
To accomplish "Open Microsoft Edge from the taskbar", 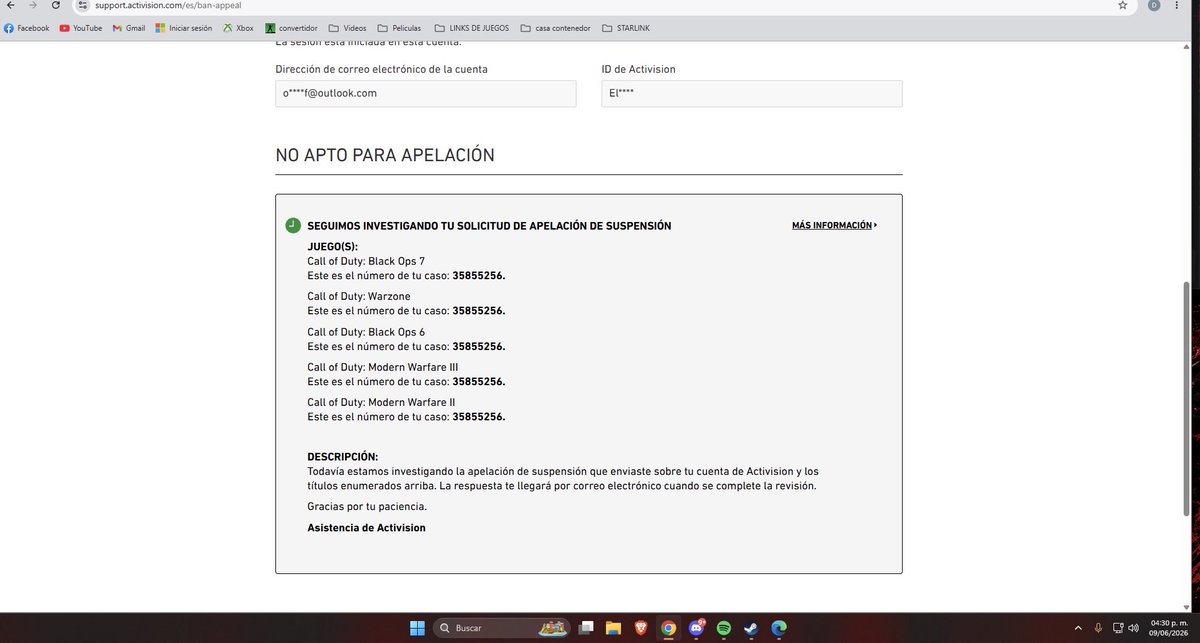I will coord(779,628).
